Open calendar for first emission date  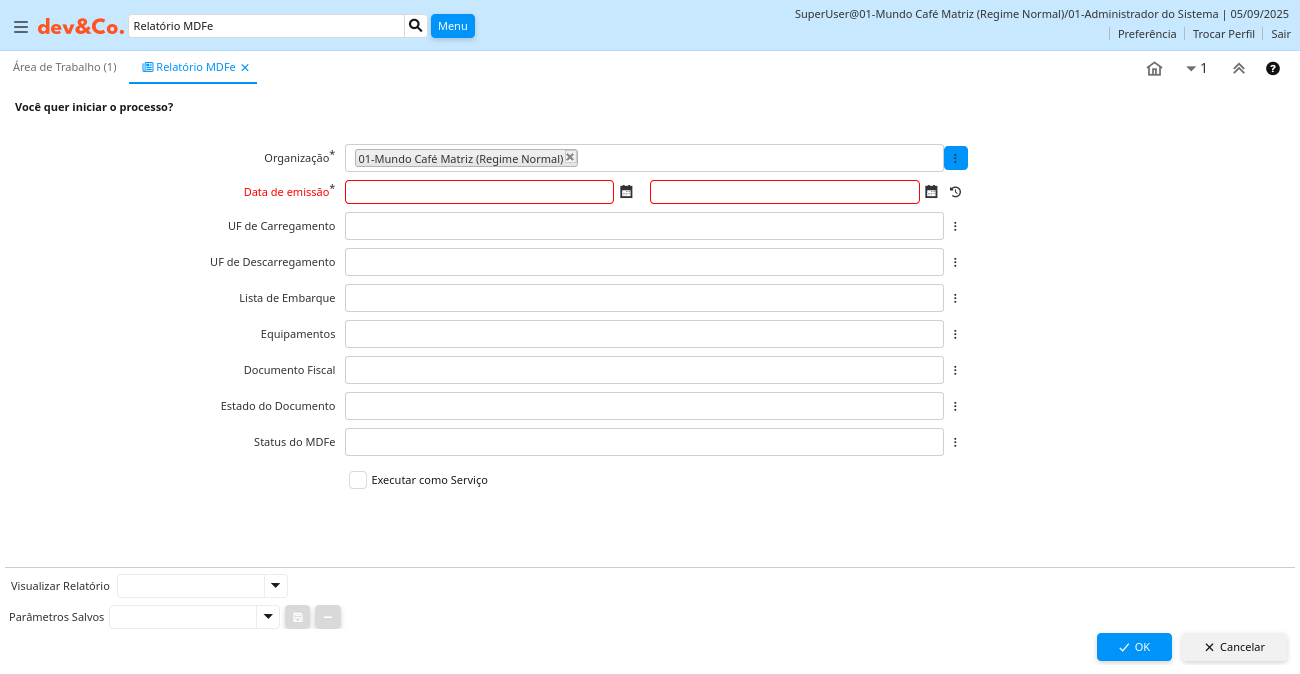[x=627, y=192]
